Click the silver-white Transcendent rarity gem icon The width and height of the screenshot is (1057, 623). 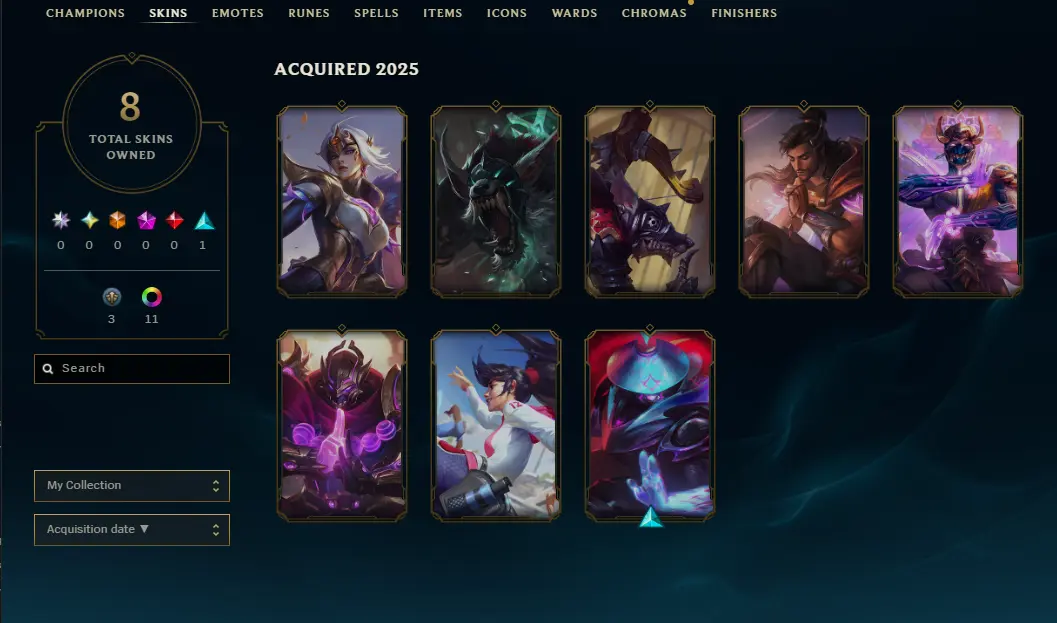[61, 220]
